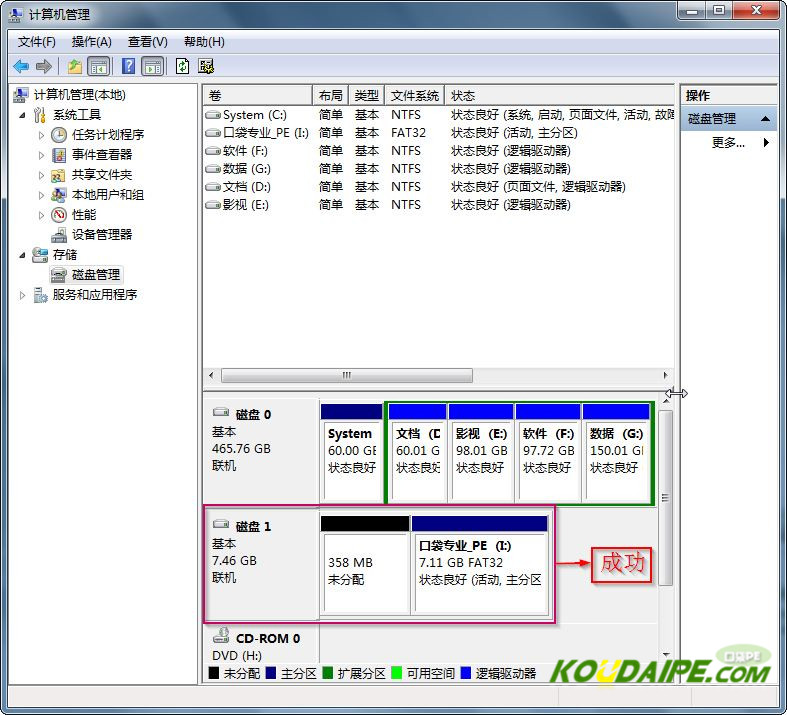Click the Up one level folder icon
Image resolution: width=787 pixels, height=715 pixels.
(x=75, y=66)
